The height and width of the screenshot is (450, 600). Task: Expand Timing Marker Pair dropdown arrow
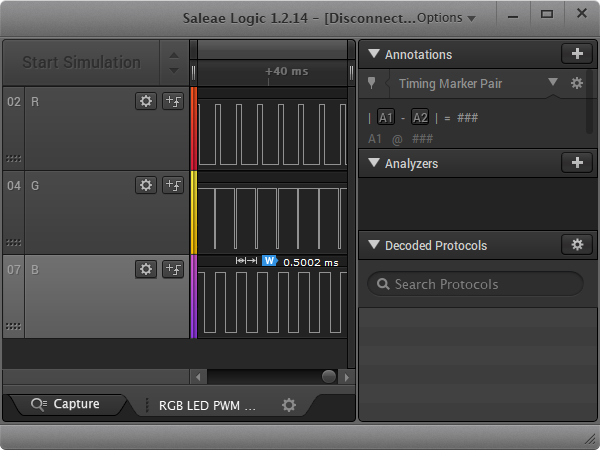pos(552,84)
